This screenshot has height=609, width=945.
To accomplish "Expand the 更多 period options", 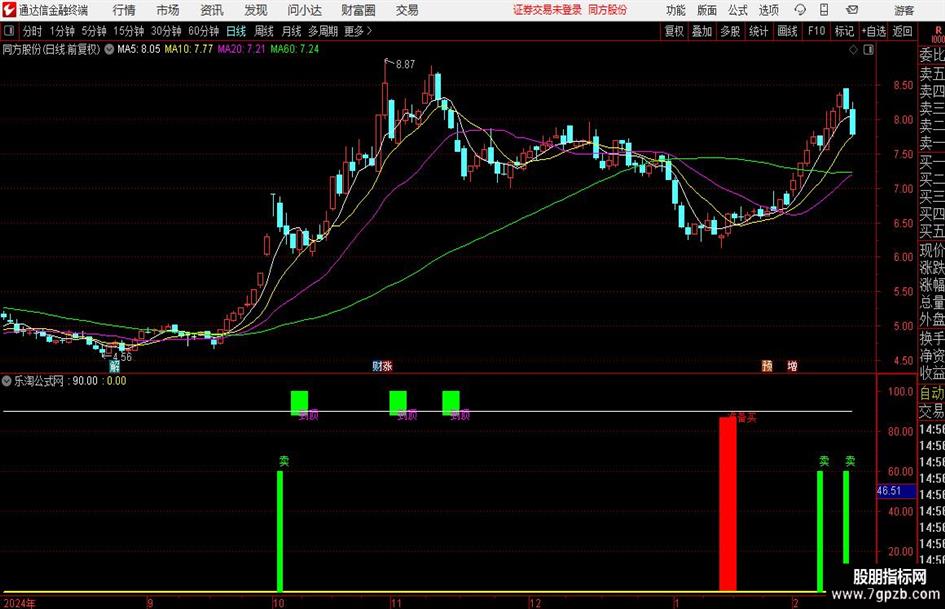I will [x=358, y=31].
